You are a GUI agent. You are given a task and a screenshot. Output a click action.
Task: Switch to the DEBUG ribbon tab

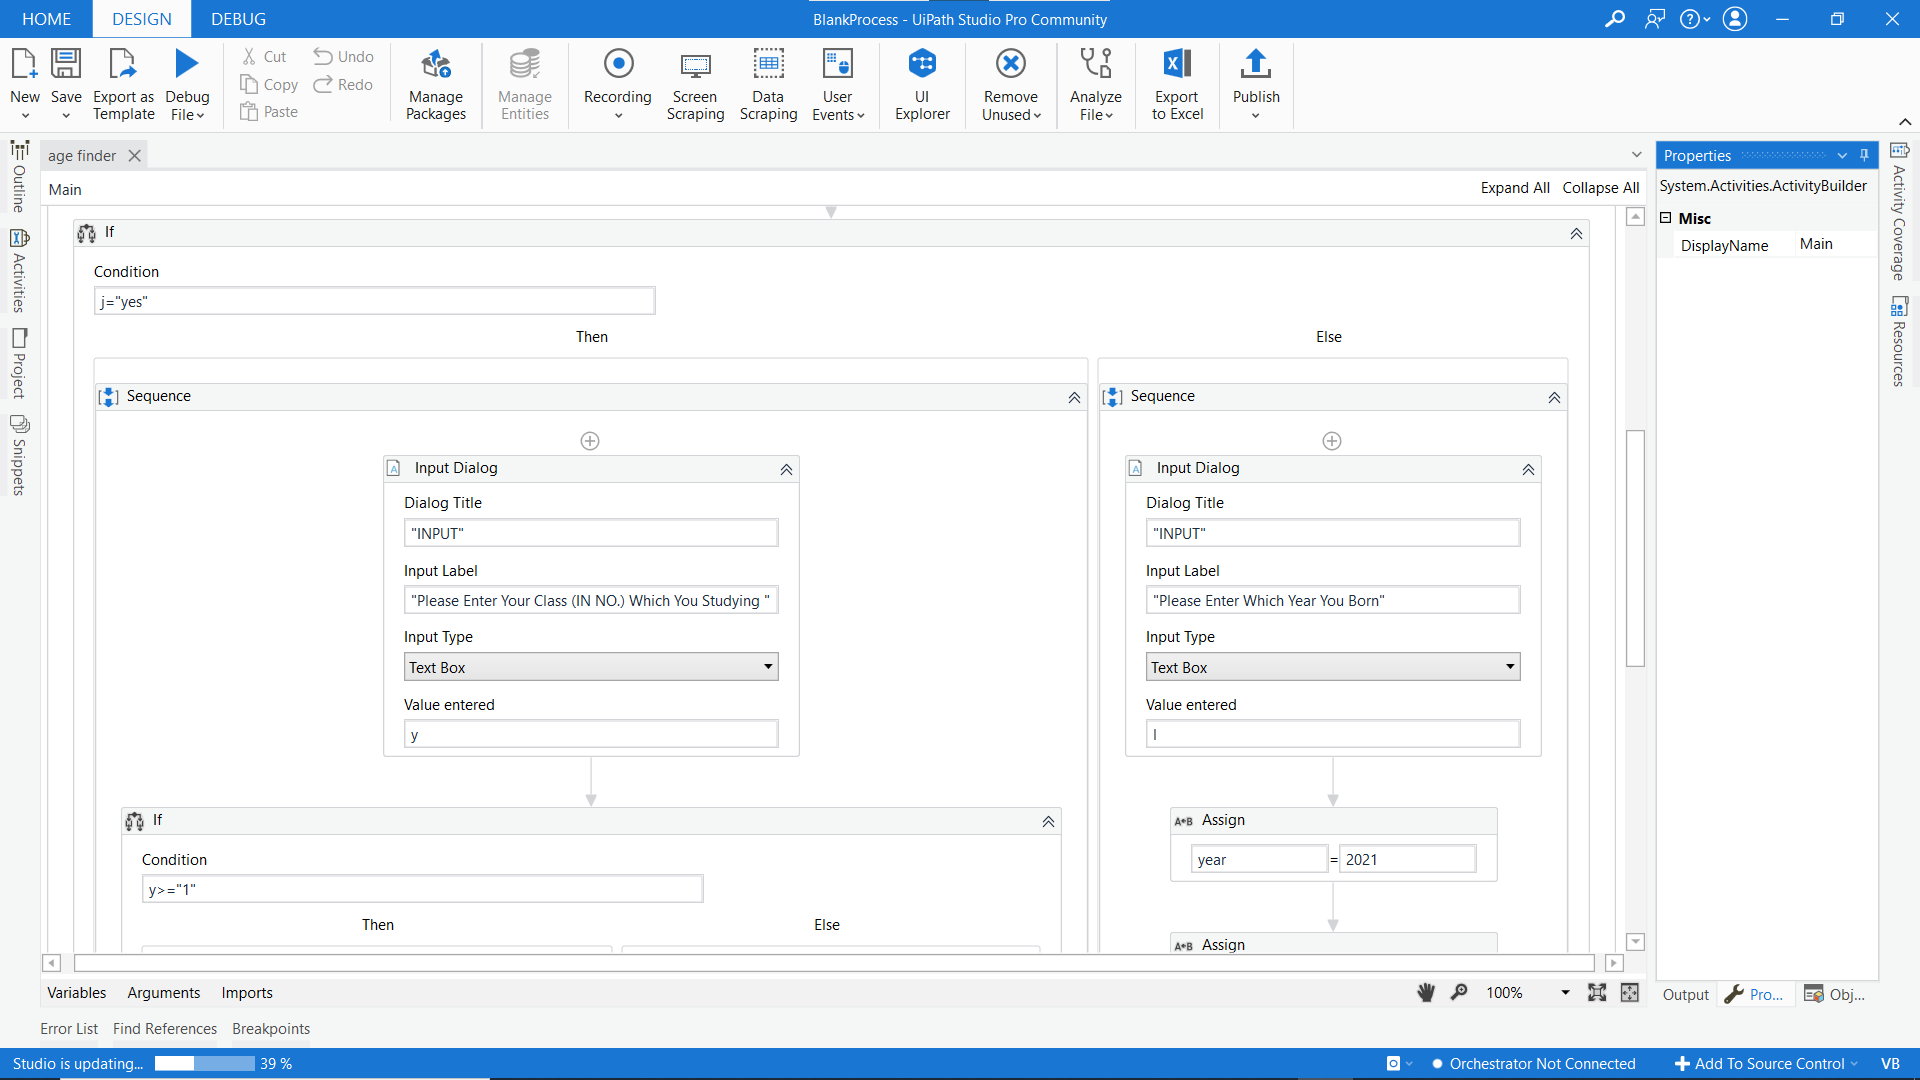pyautogui.click(x=238, y=19)
